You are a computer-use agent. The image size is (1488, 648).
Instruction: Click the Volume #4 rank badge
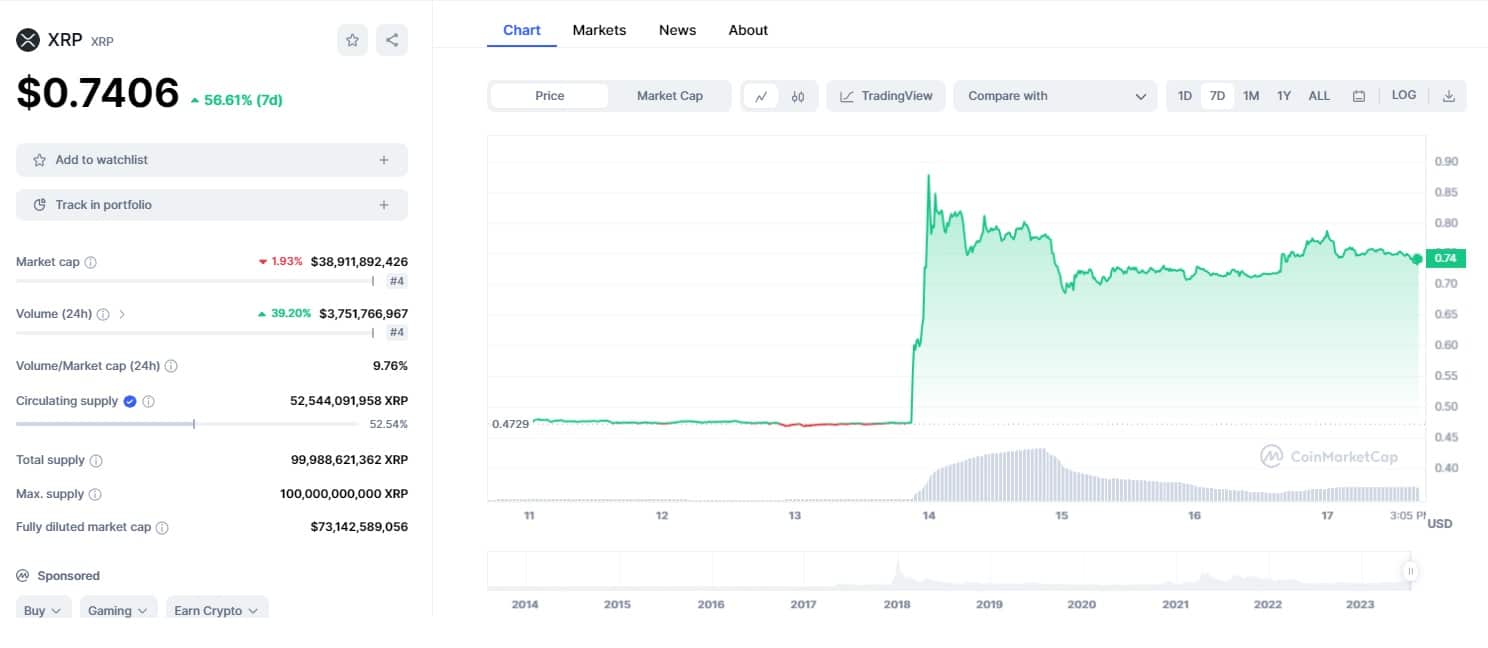point(397,332)
